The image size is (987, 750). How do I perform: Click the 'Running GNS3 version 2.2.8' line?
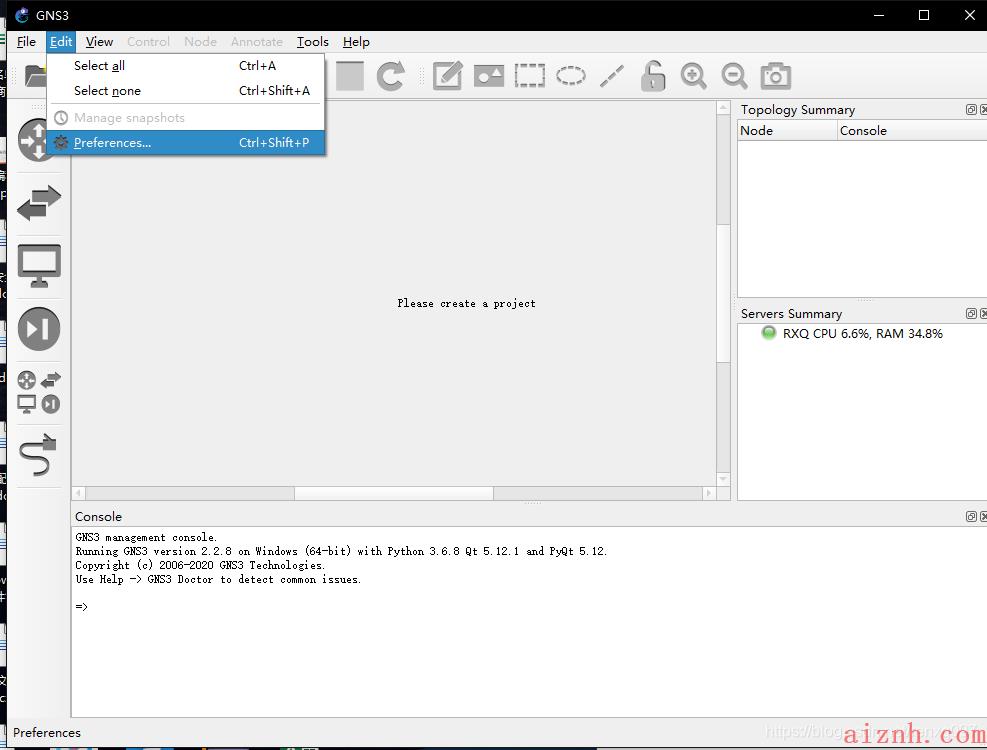[x=341, y=551]
